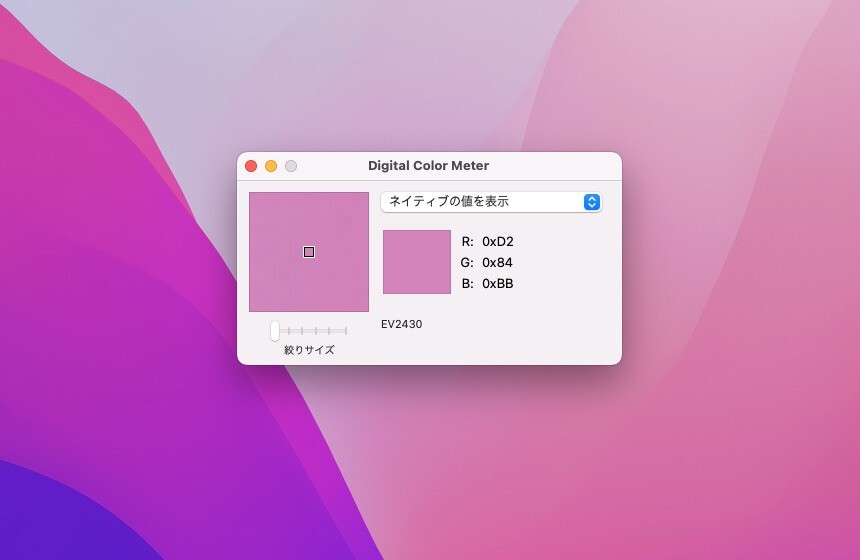Click the small aperture square in preview

click(309, 252)
